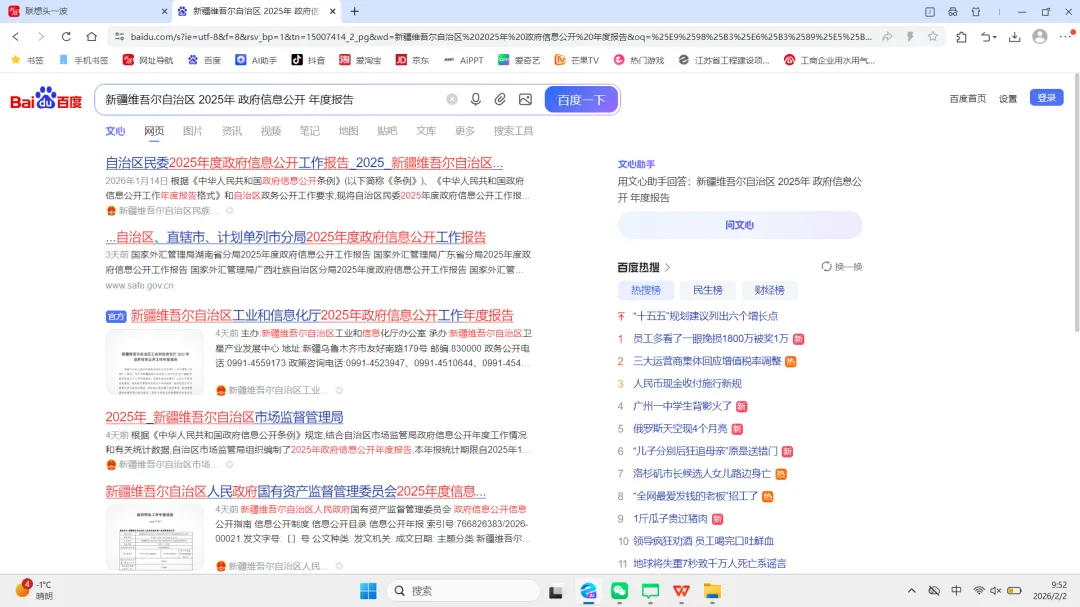The width and height of the screenshot is (1080, 607).
Task: Open 国有资产监督管理委员会2025年度信息 result
Action: click(295, 491)
